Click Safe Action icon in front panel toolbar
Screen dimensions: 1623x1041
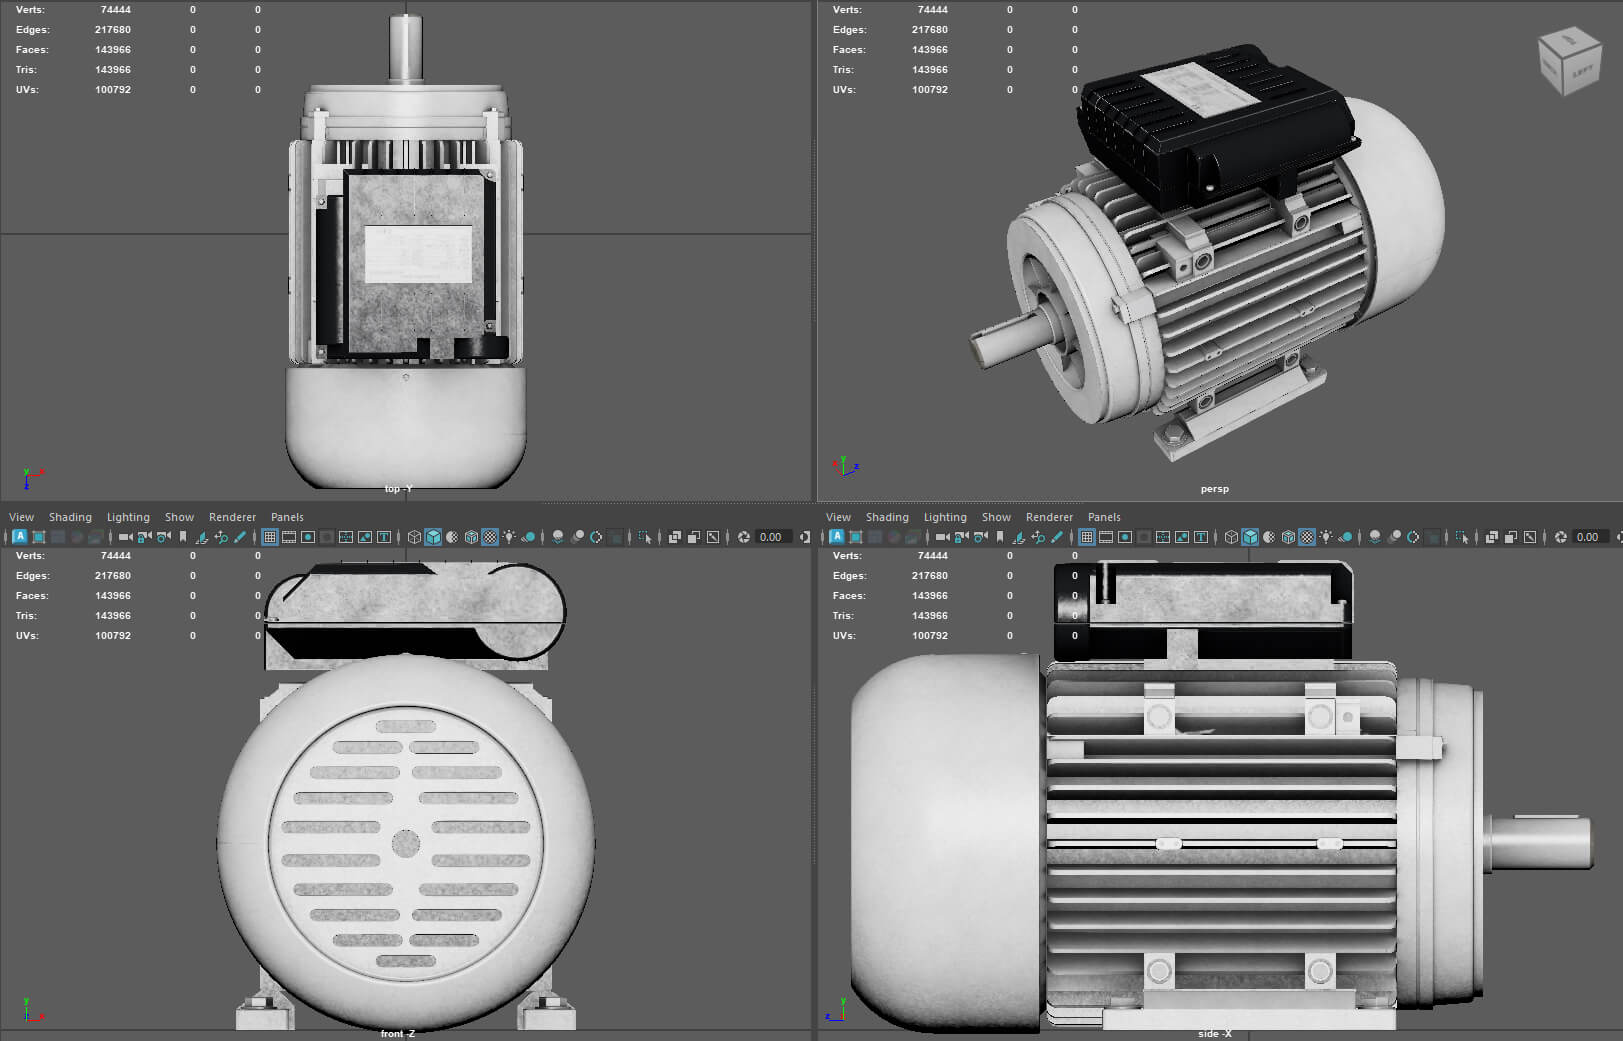(x=365, y=537)
